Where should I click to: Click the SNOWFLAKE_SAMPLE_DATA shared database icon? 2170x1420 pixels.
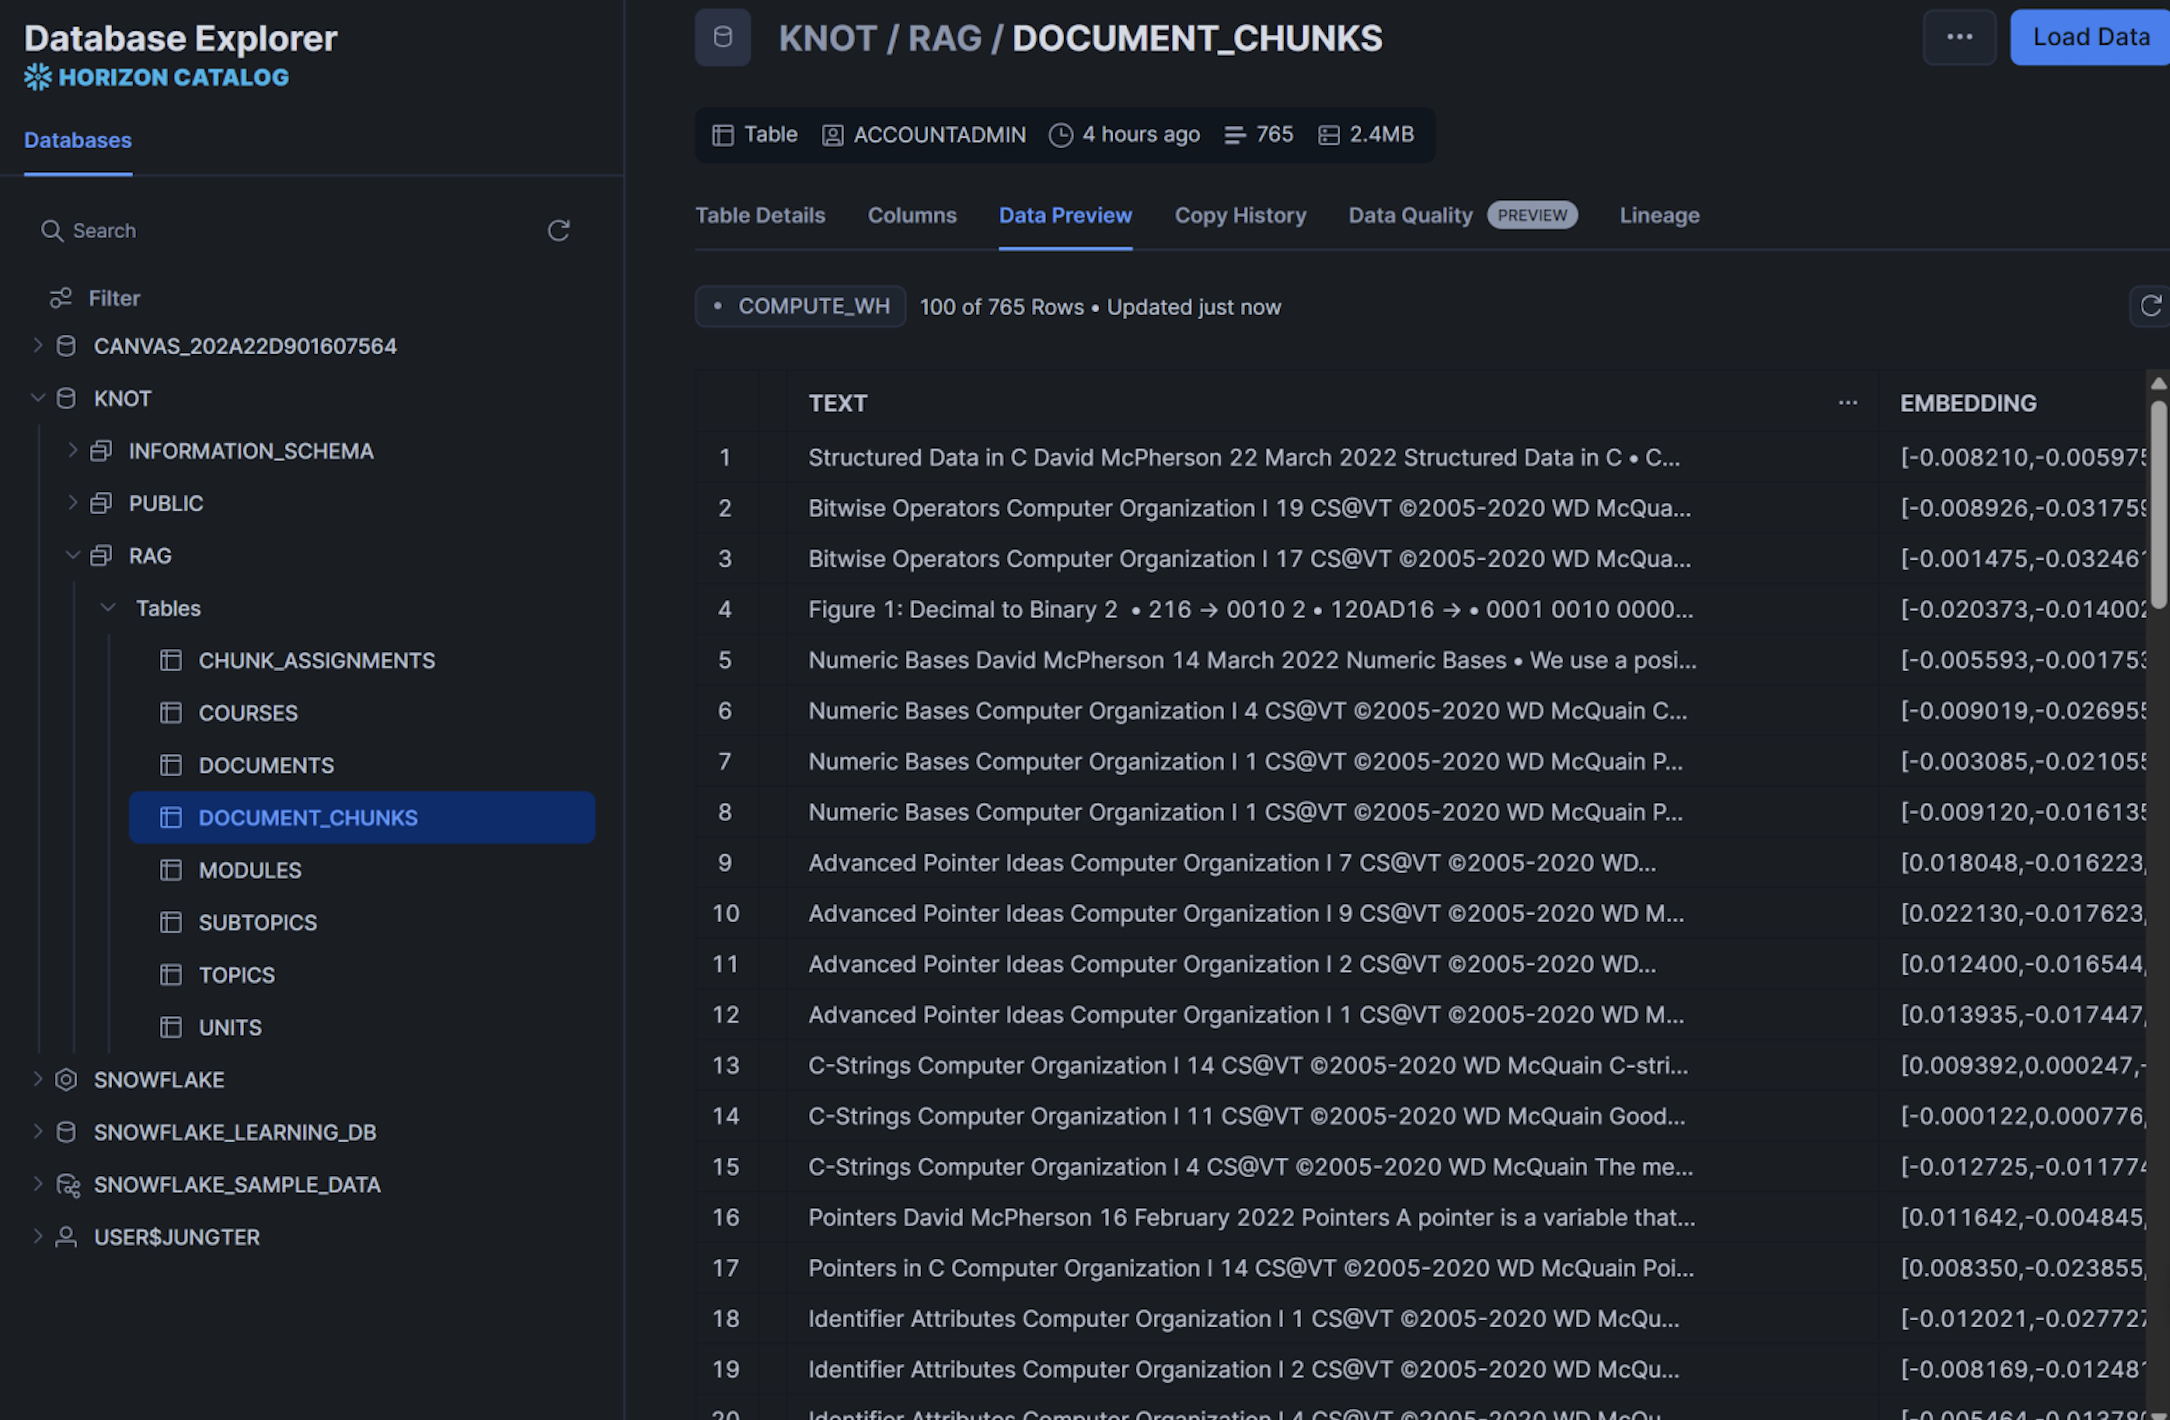point(67,1185)
